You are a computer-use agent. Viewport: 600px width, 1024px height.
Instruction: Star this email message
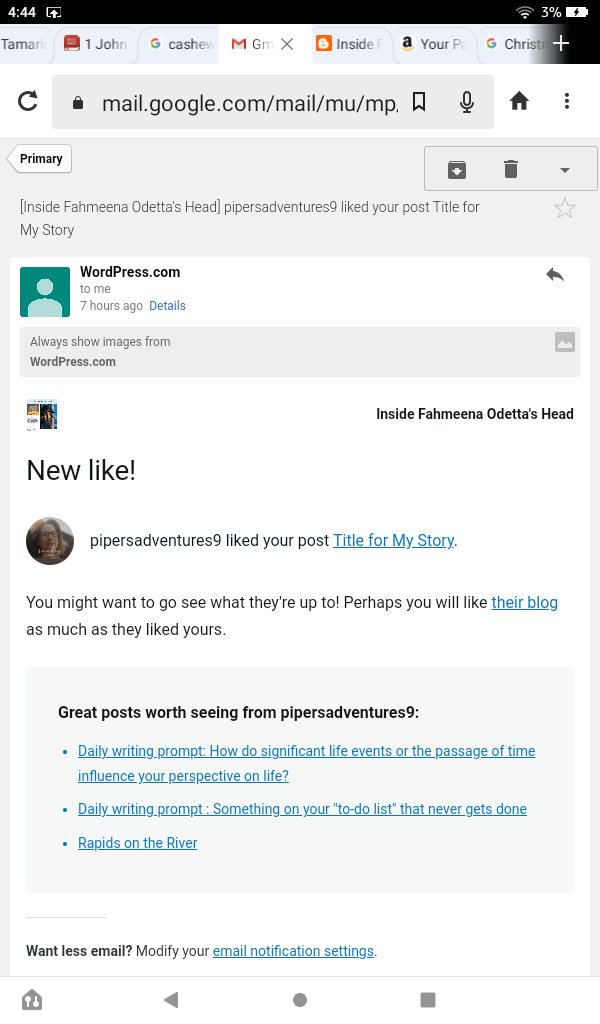(565, 208)
